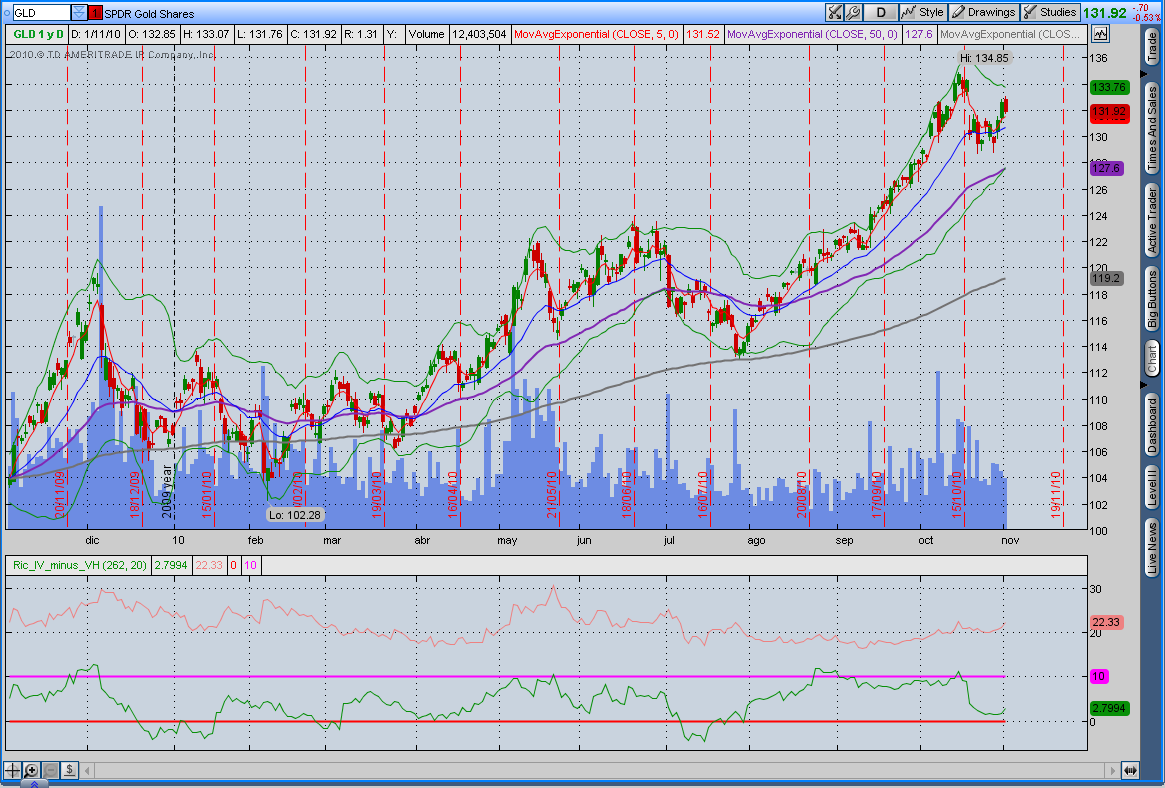Click the scroll-to-end icon at bottom right
Viewport: 1165px width, 788px height.
(1129, 771)
